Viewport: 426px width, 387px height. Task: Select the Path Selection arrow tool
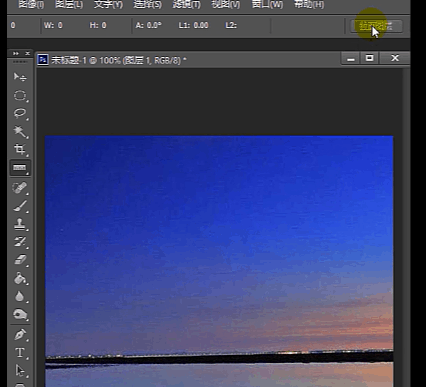pos(20,371)
